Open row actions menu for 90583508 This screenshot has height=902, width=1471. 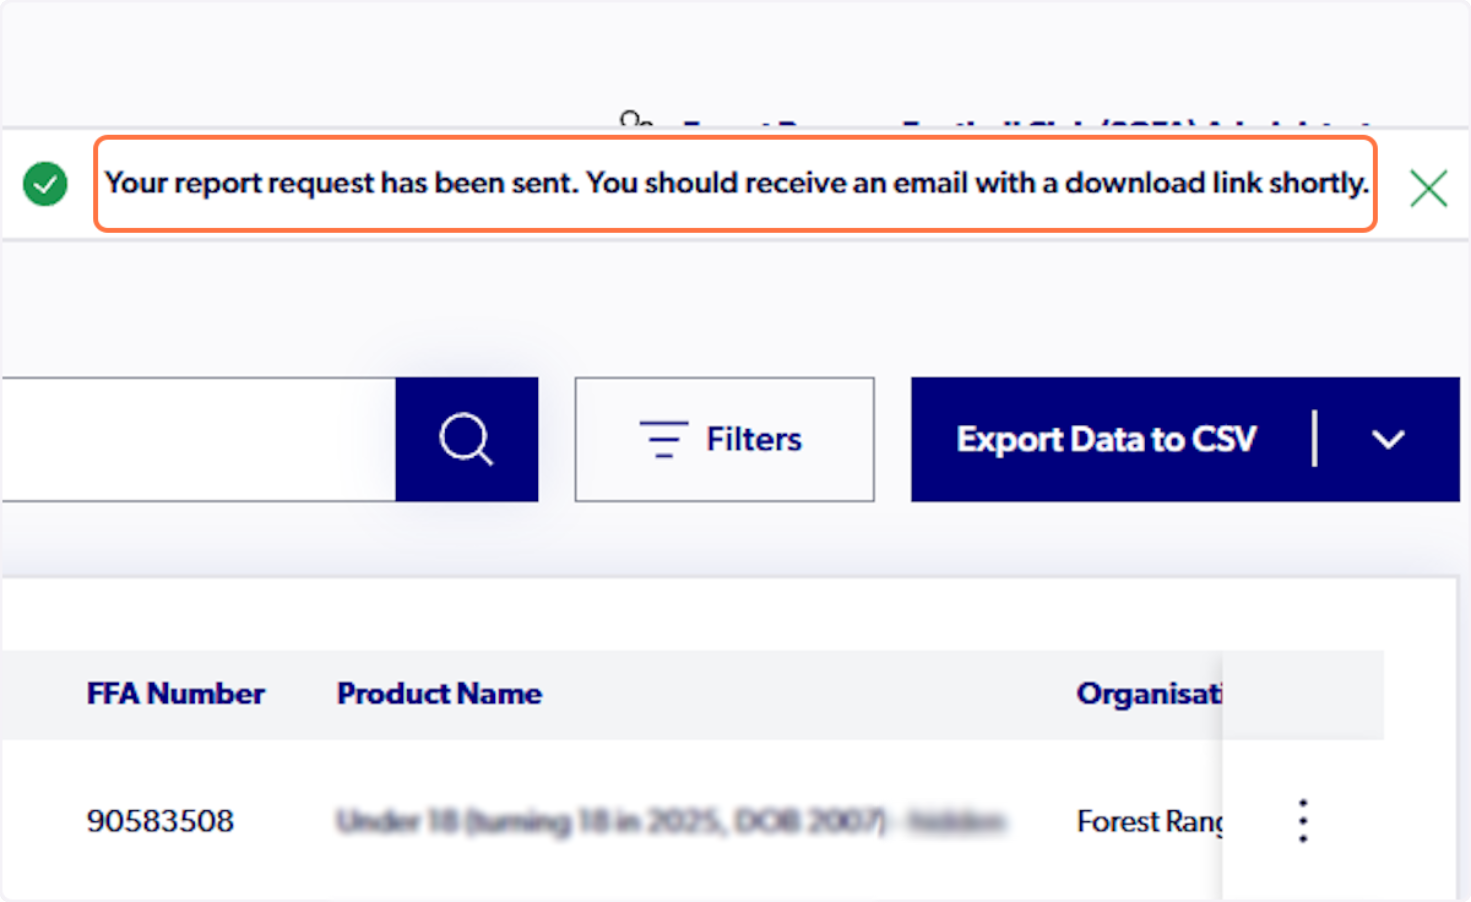click(x=1302, y=821)
